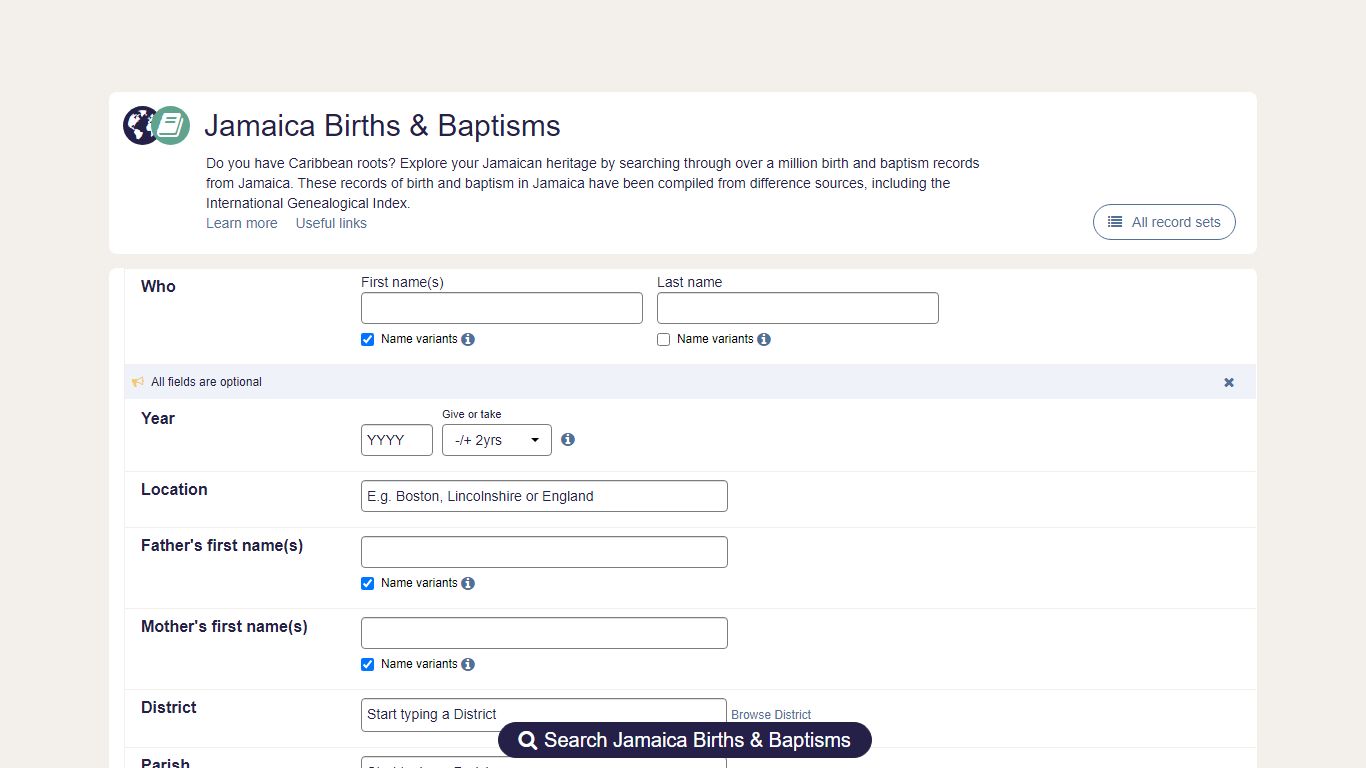
Task: Click the info icon next to year range
Action: (x=568, y=439)
